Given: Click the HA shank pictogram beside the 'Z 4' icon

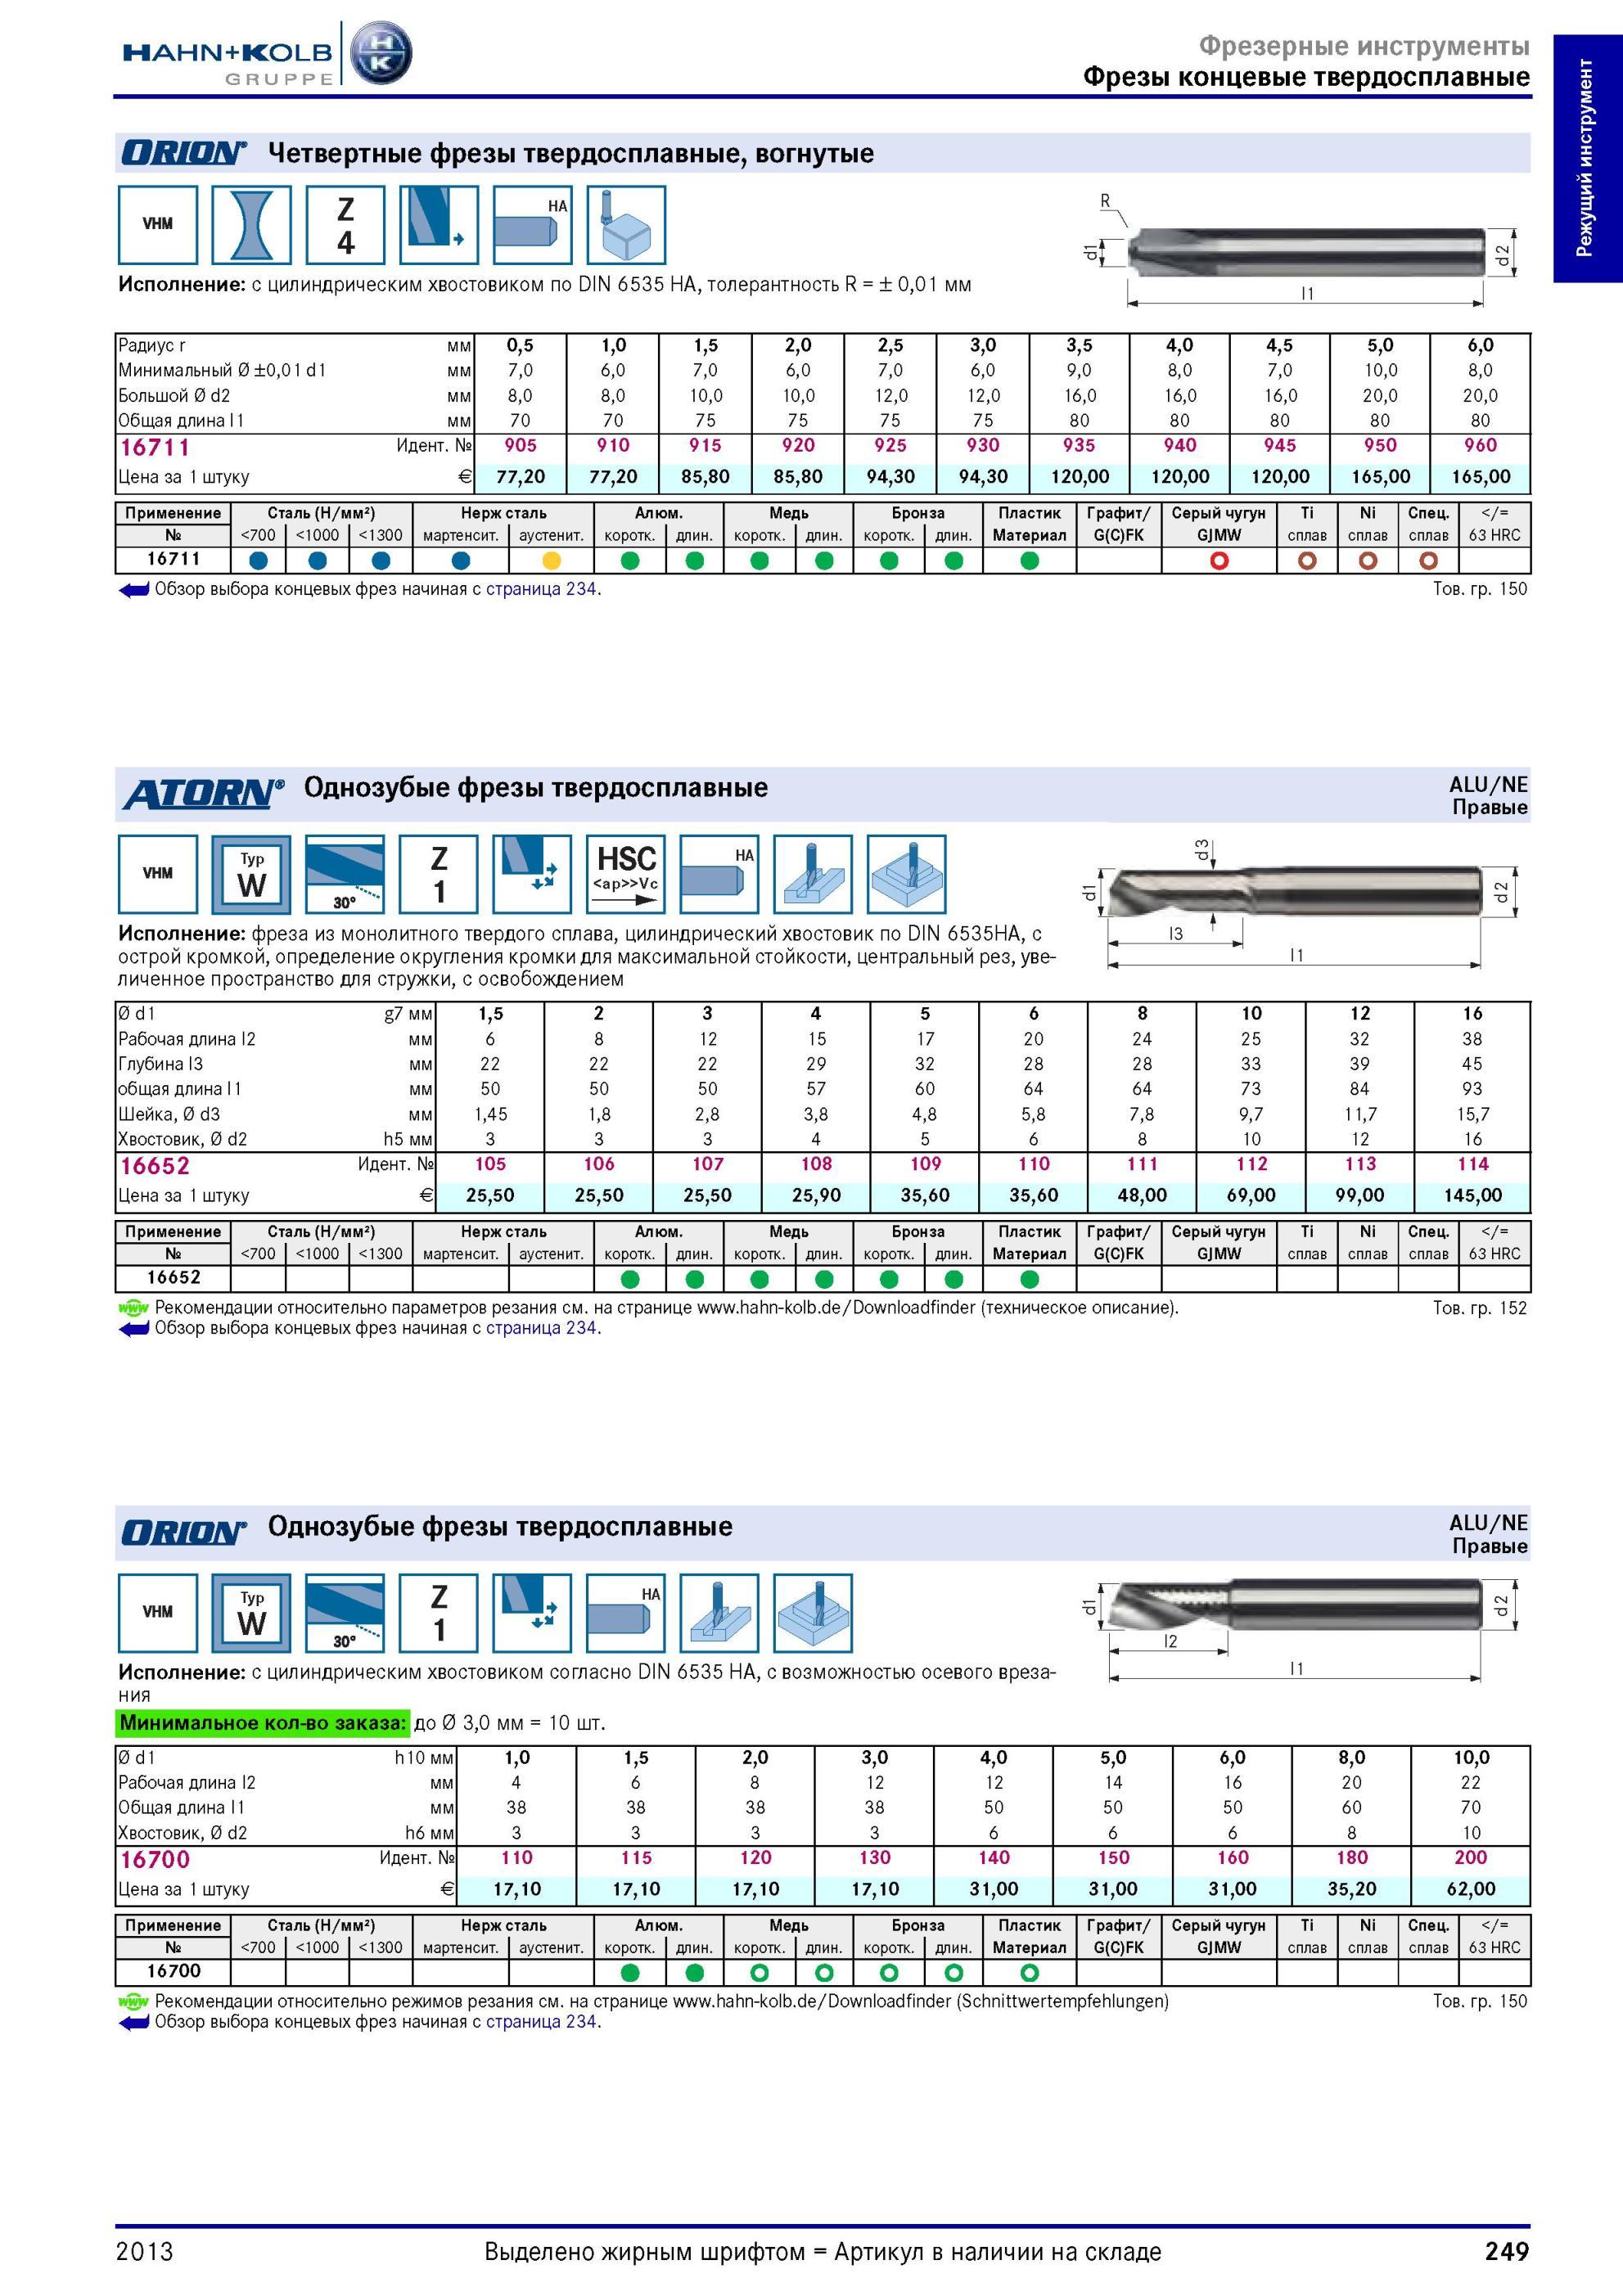Looking at the screenshot, I should click(532, 225).
